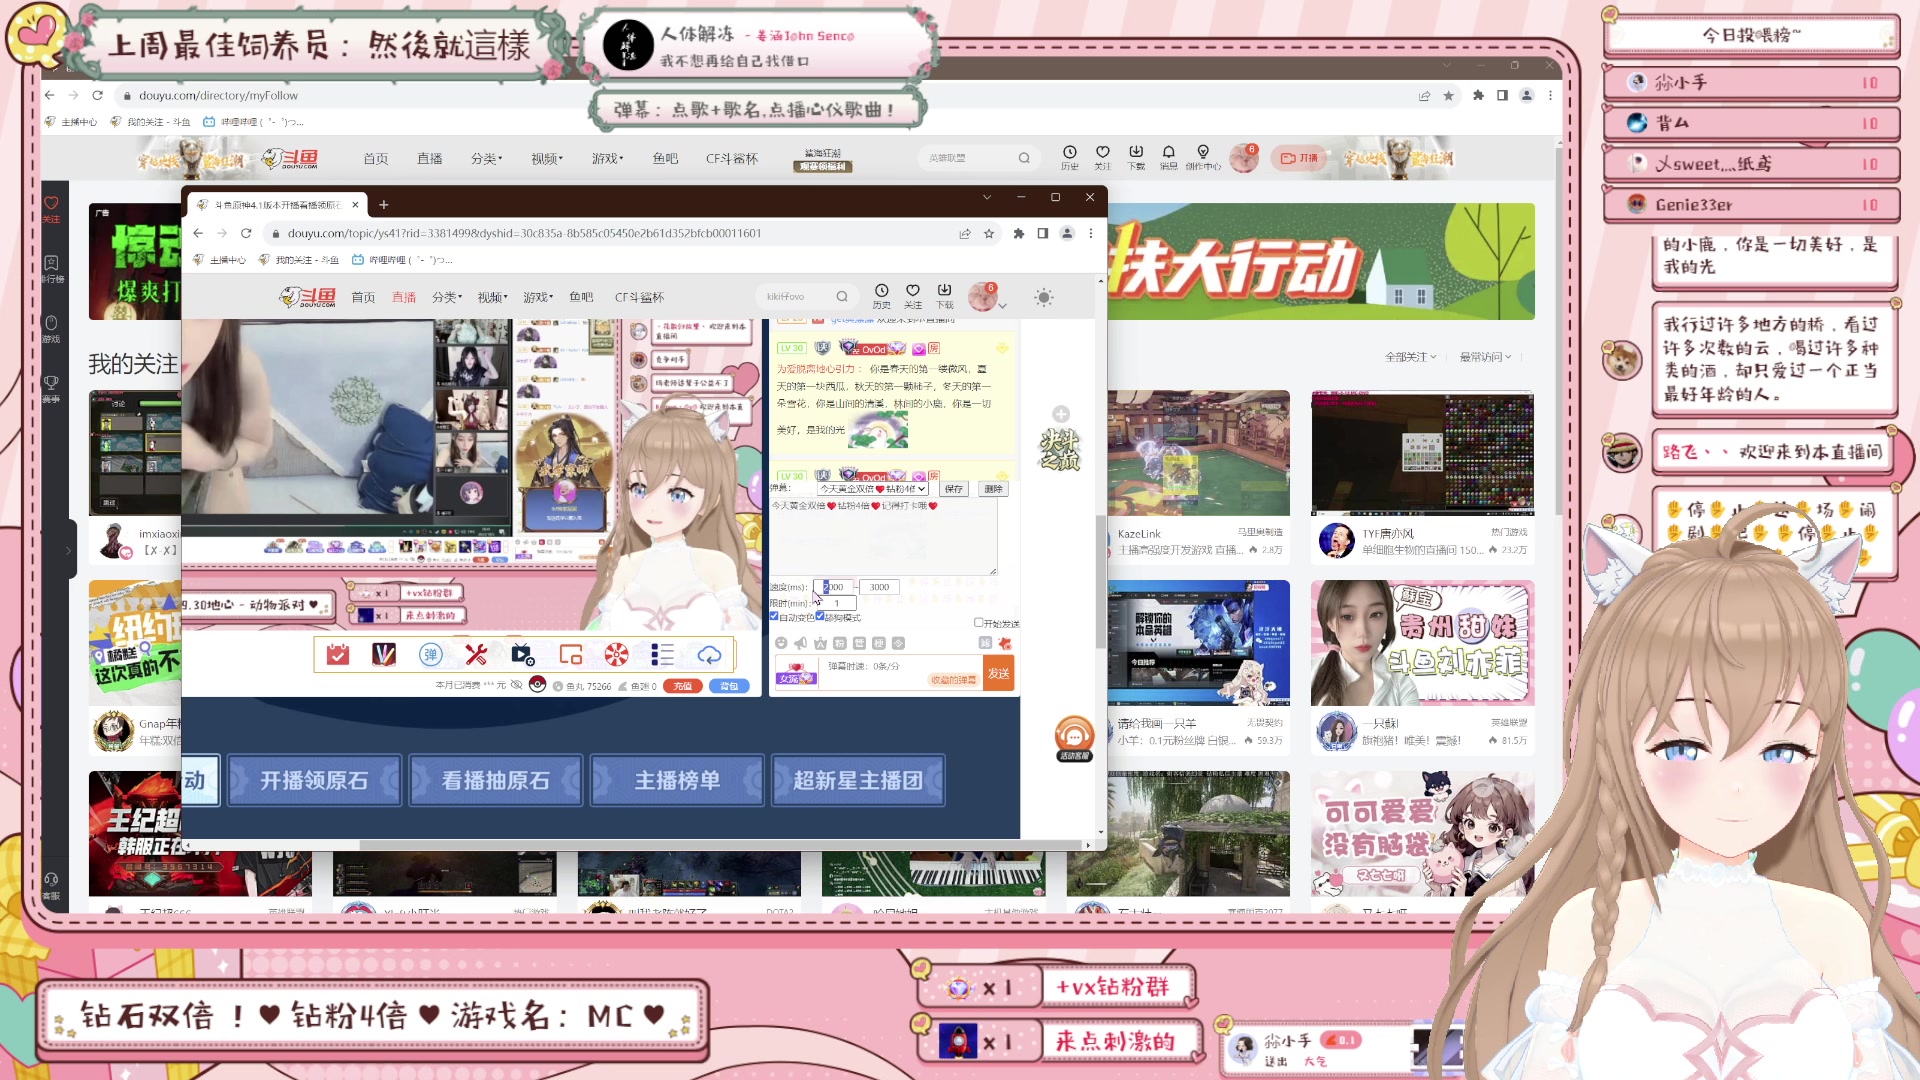The height and width of the screenshot is (1080, 1920).
Task: Click the search magnifier in the front window header
Action: point(842,296)
